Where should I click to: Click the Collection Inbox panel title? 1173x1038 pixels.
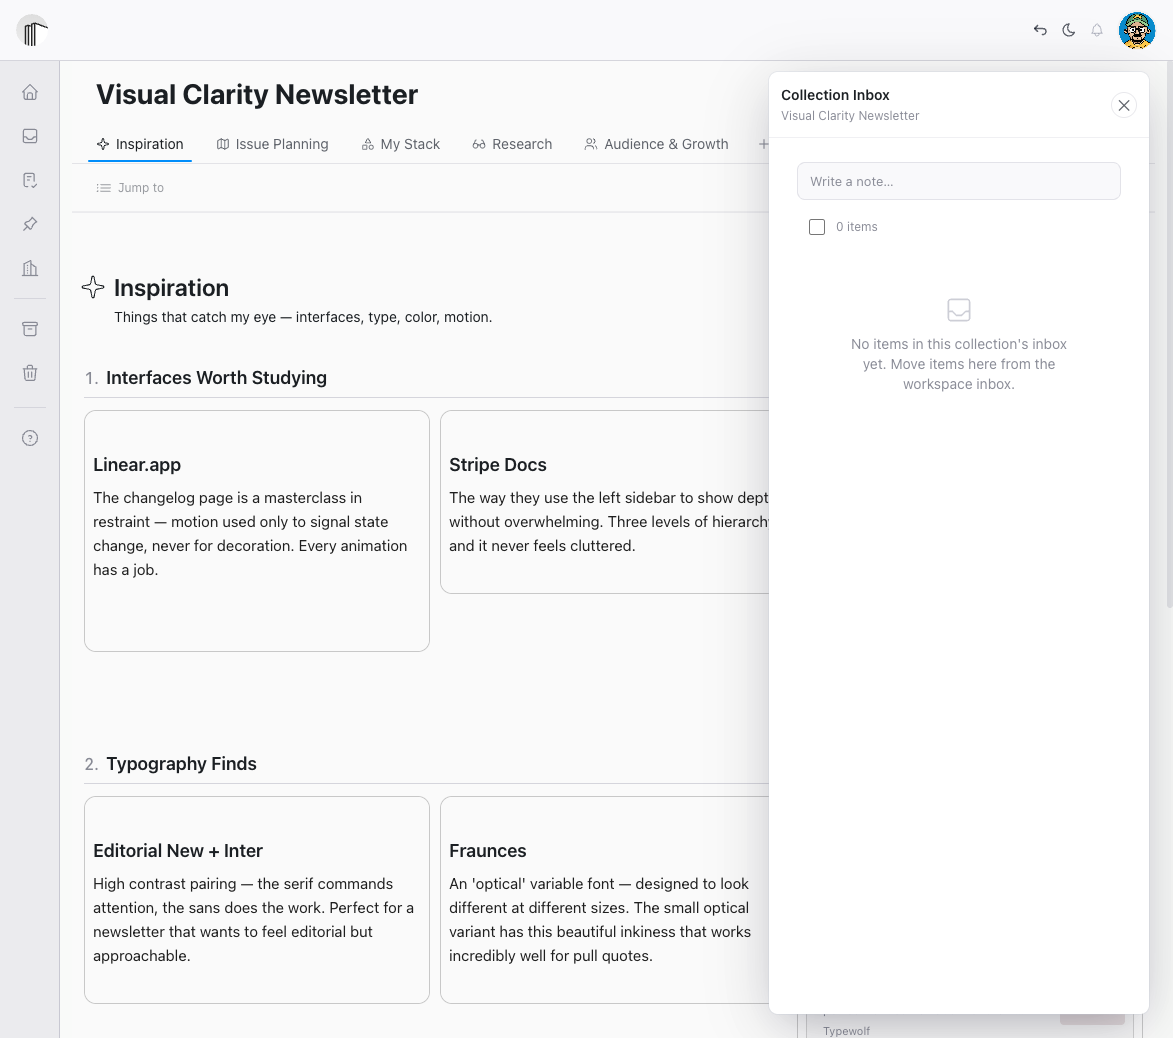[835, 95]
